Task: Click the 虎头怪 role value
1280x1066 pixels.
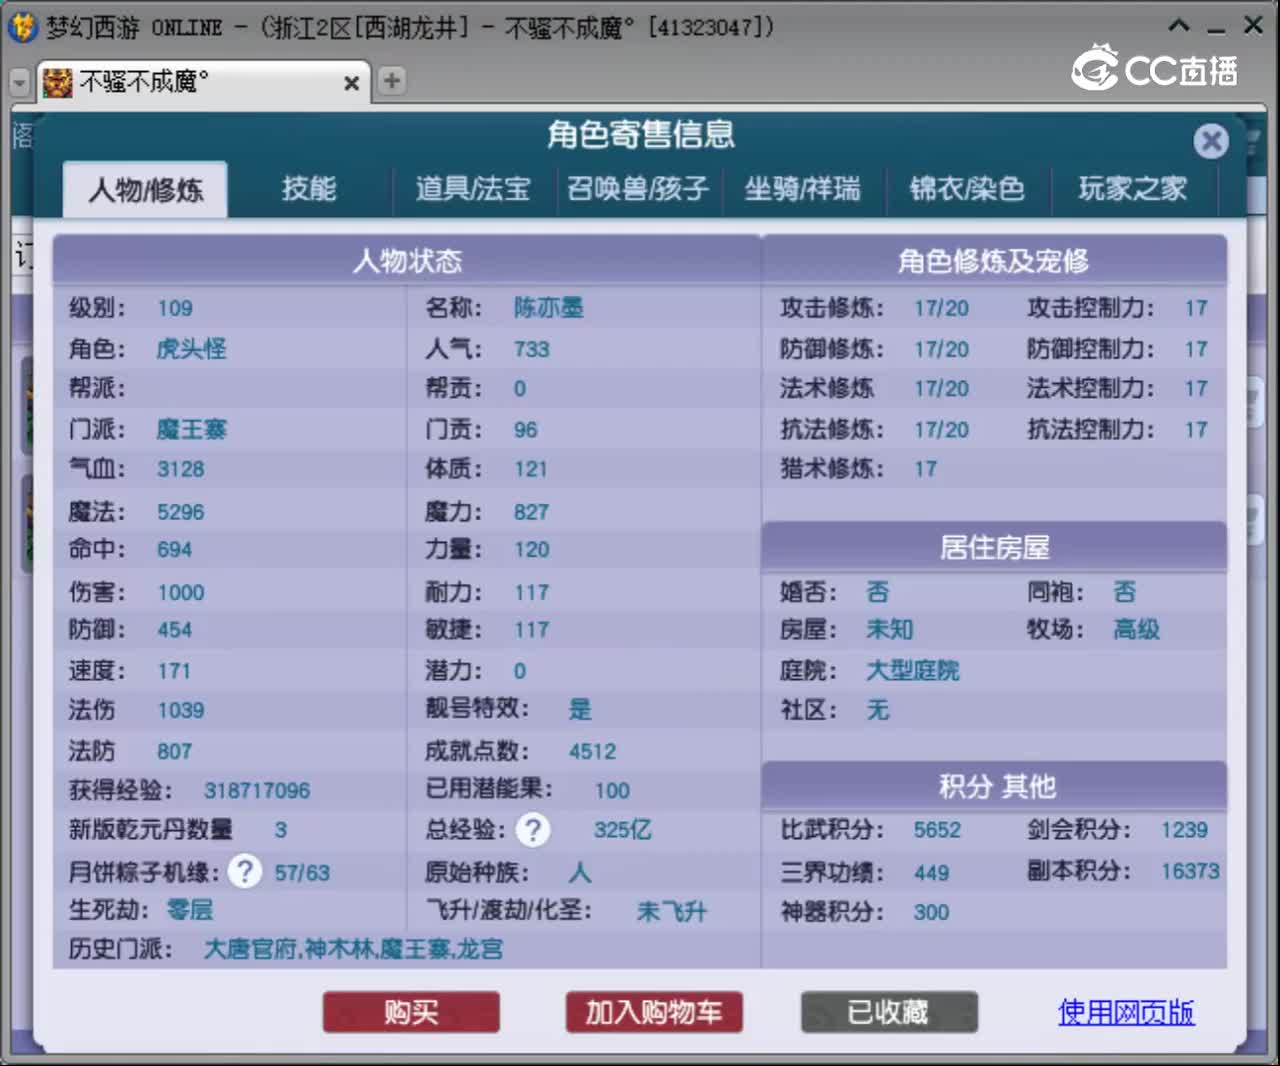Action: tap(191, 349)
